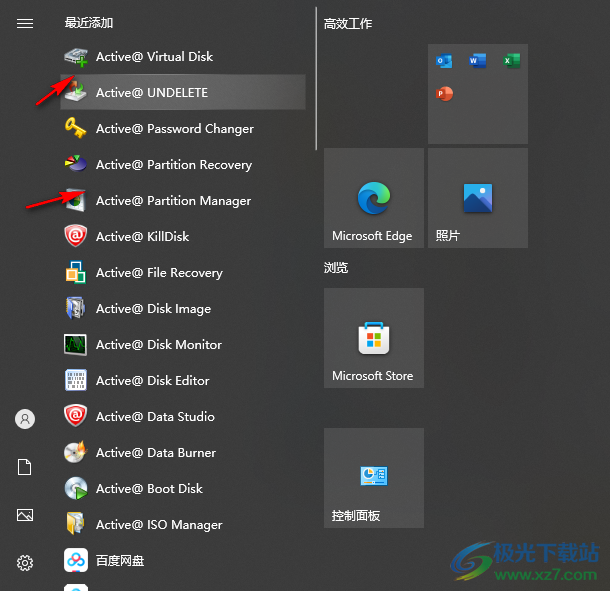Open Word from the Office tile folder
This screenshot has width=610, height=591.
[x=477, y=61]
